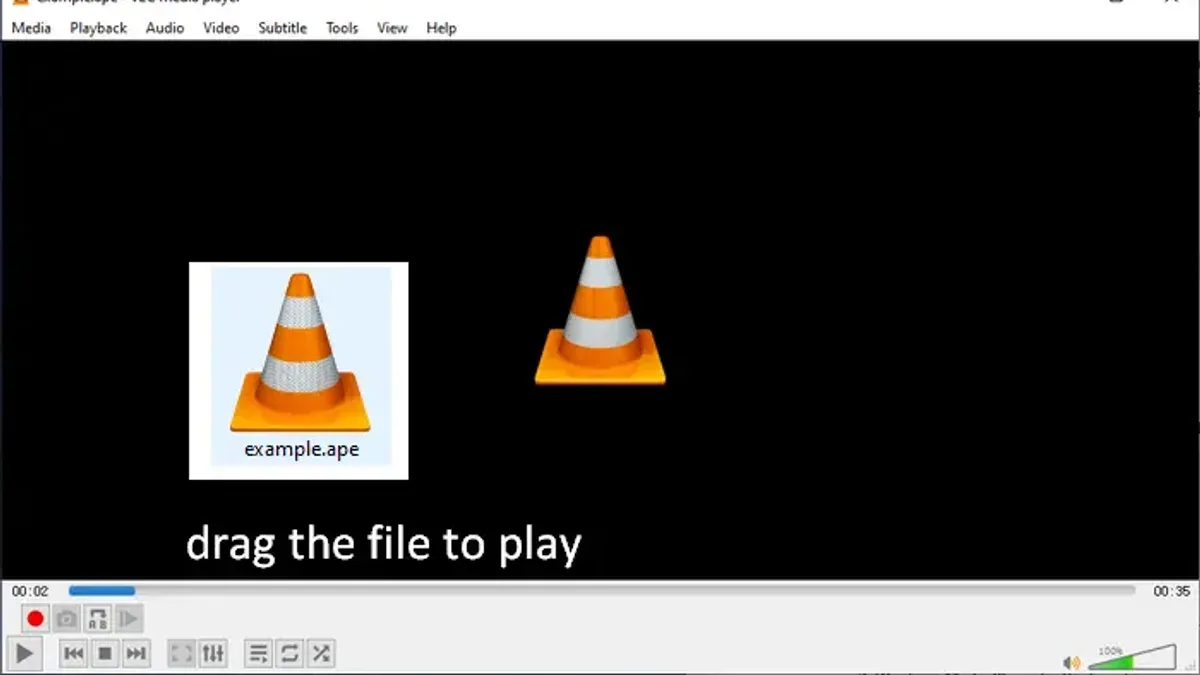This screenshot has width=1200, height=675.
Task: Set the A-B loop points
Action: [97, 619]
